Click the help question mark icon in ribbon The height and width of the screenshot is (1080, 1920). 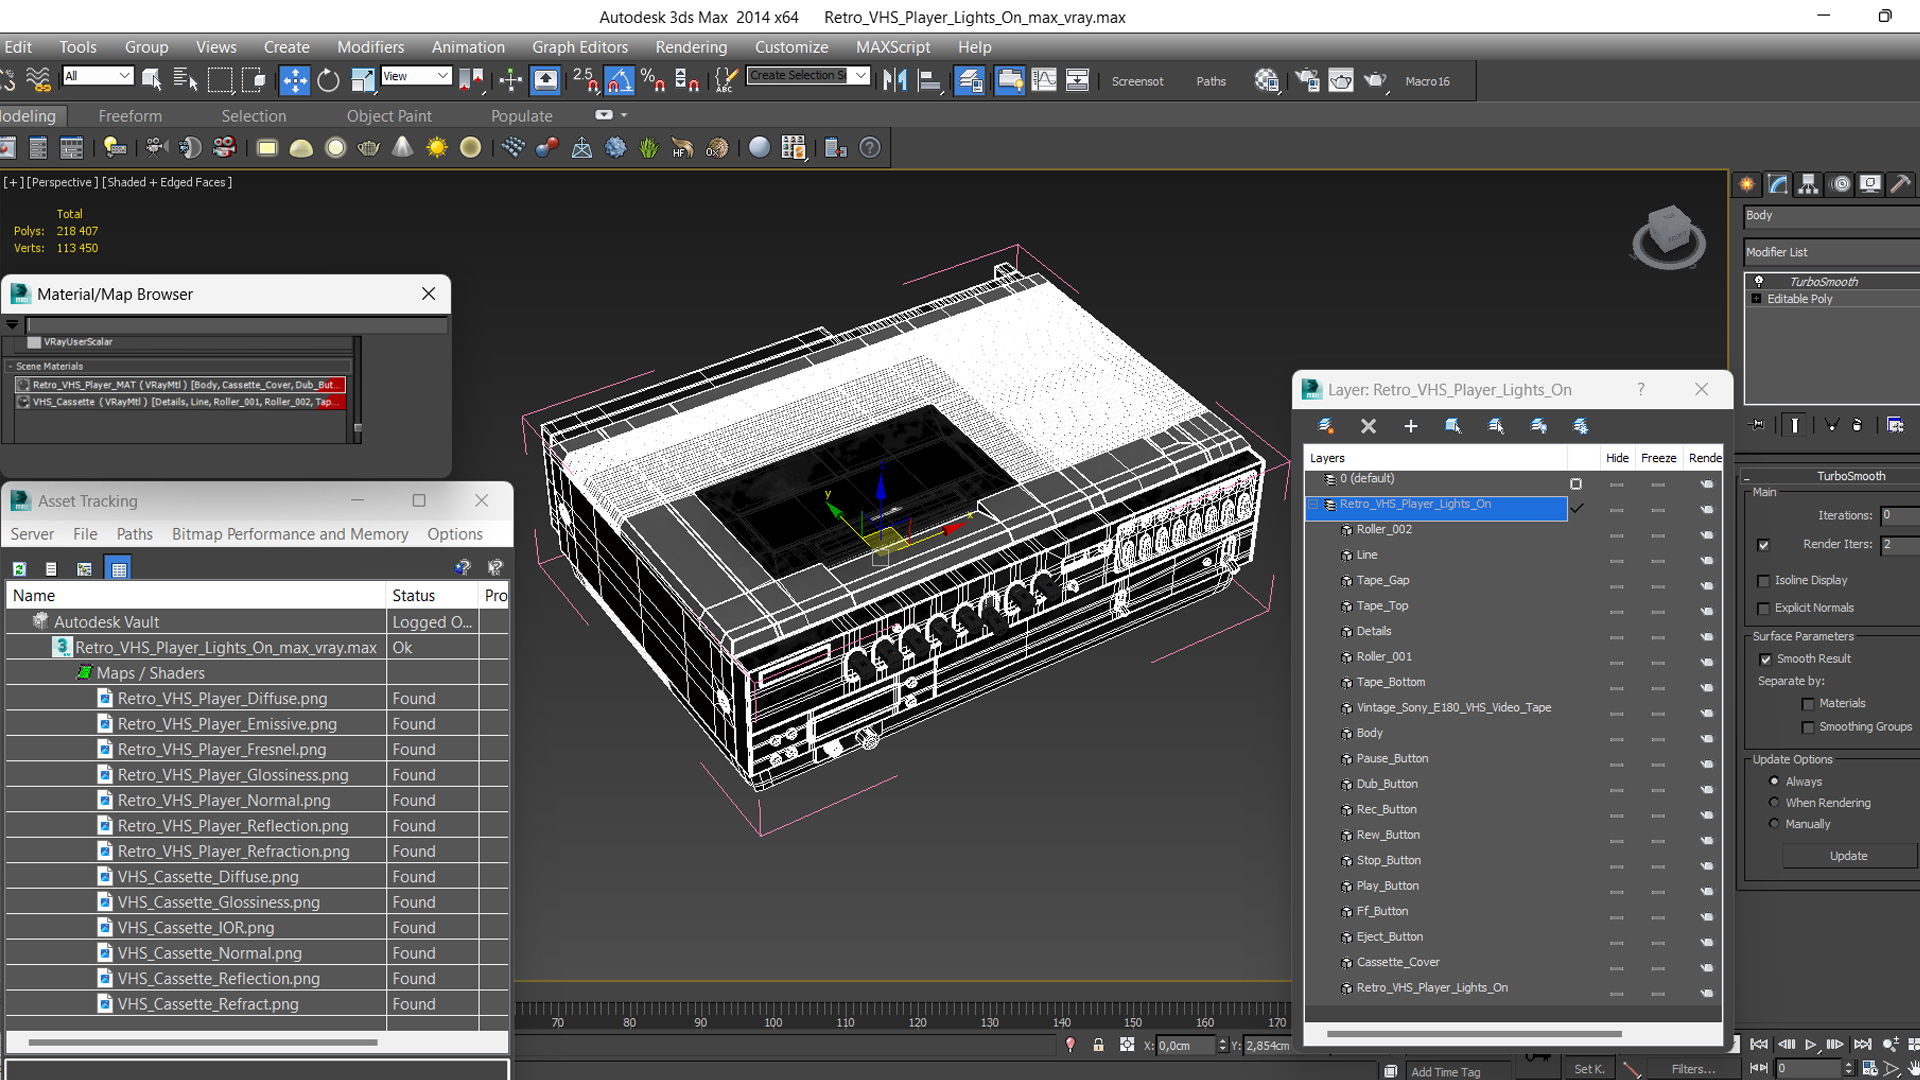tap(871, 148)
